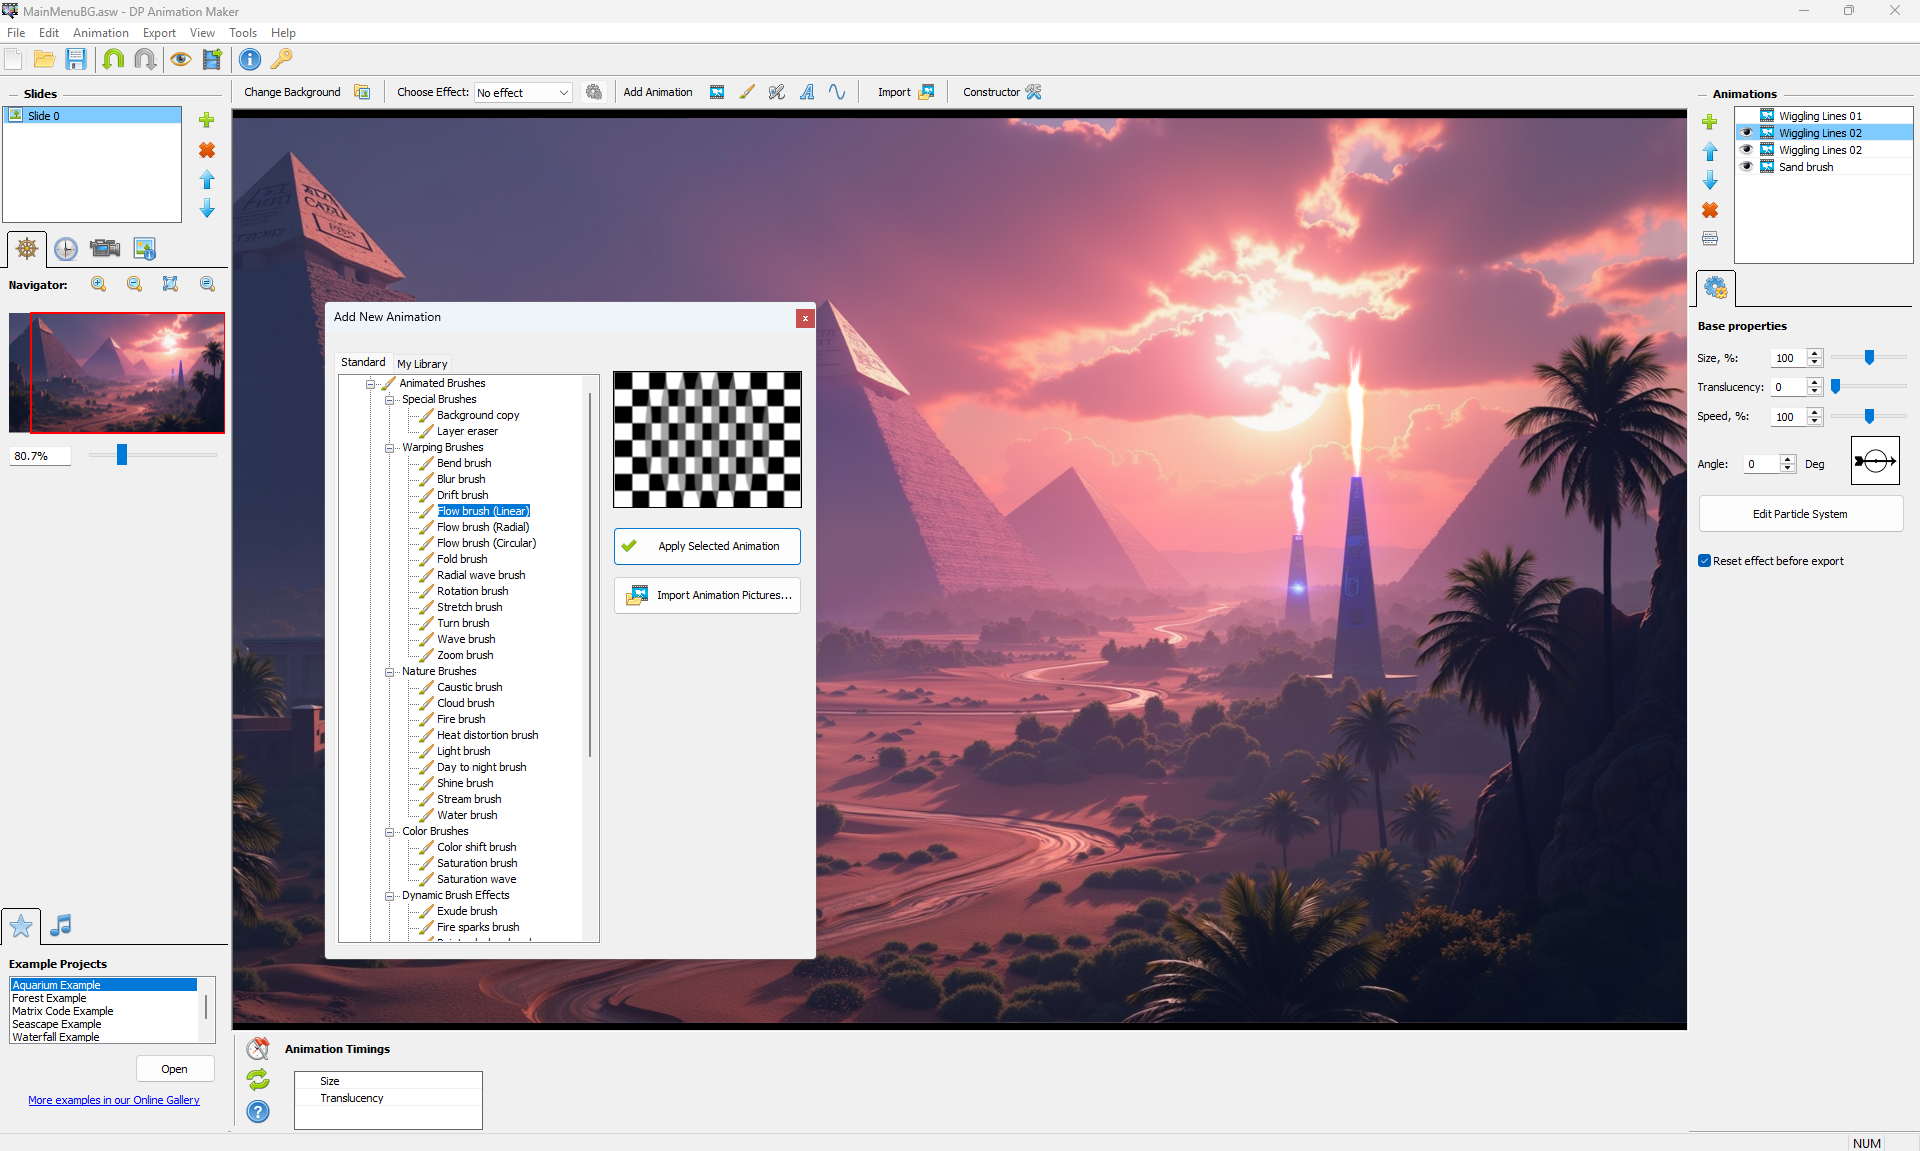Click the zoom-in magnifier in Navigator
The width and height of the screenshot is (1920, 1151).
point(99,285)
